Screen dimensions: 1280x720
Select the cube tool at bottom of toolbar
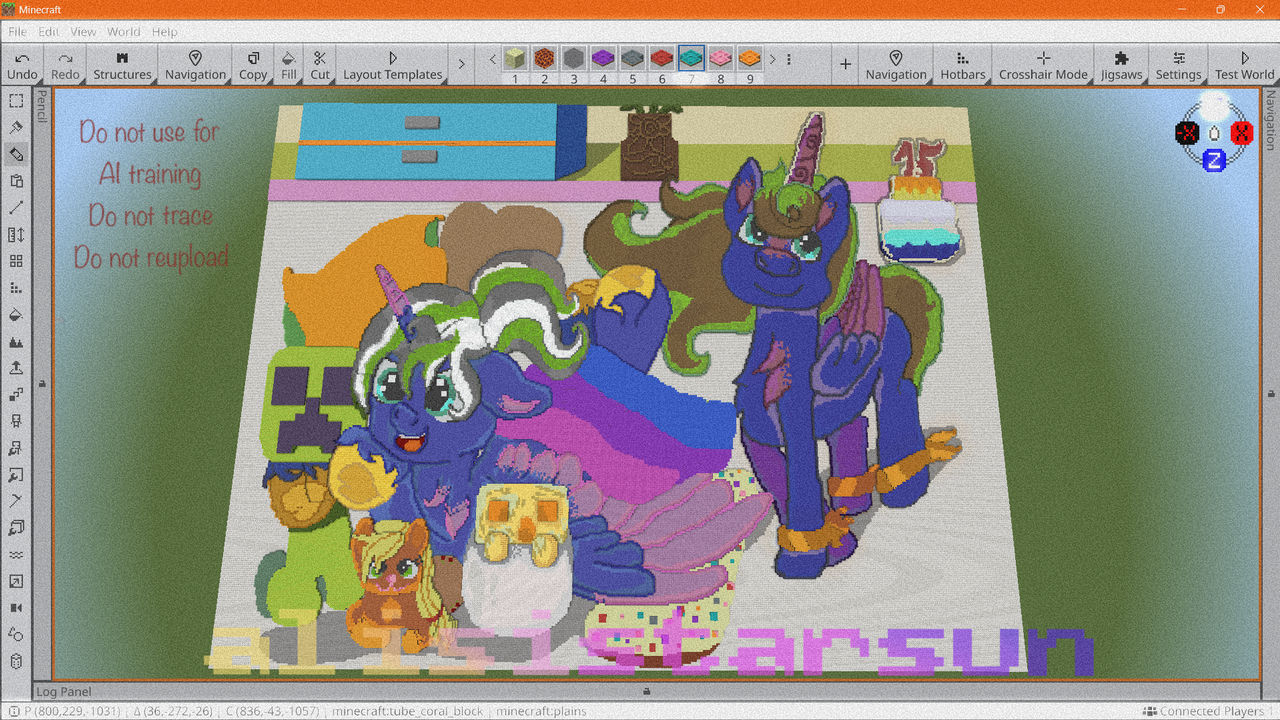[x=16, y=661]
